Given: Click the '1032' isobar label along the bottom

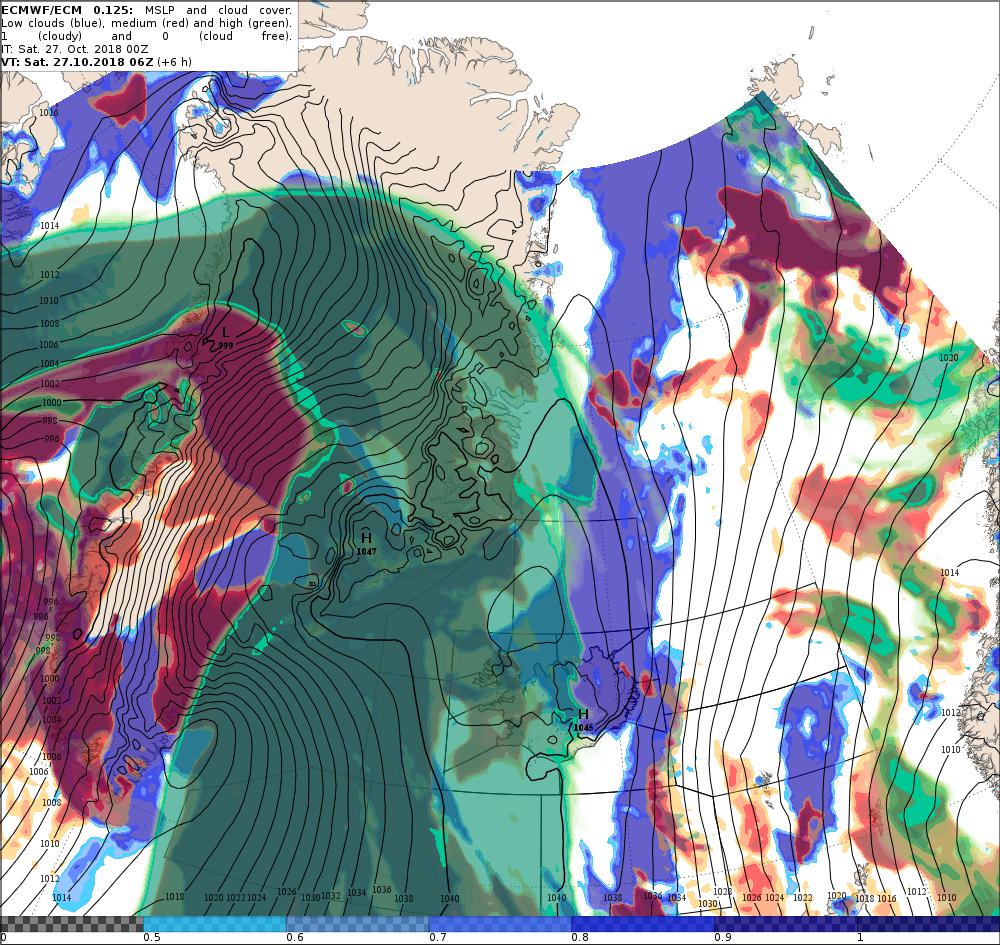Looking at the screenshot, I should click(x=331, y=895).
